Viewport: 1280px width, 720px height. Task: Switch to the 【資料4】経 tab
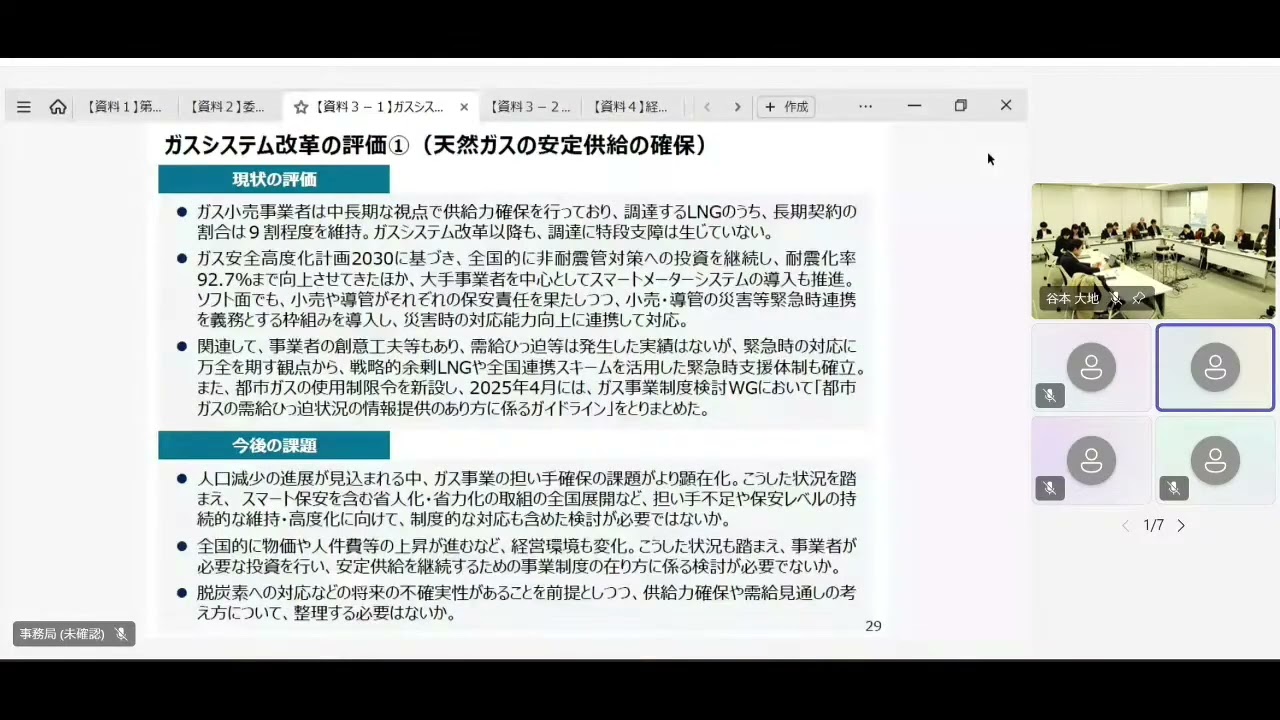[630, 107]
